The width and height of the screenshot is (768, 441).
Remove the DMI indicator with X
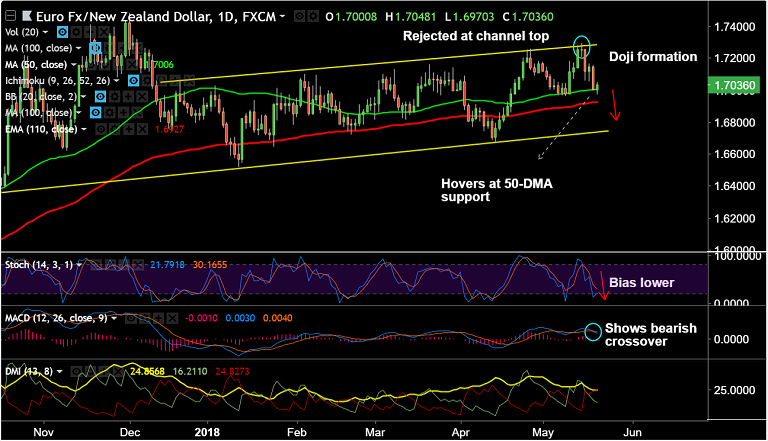118,371
